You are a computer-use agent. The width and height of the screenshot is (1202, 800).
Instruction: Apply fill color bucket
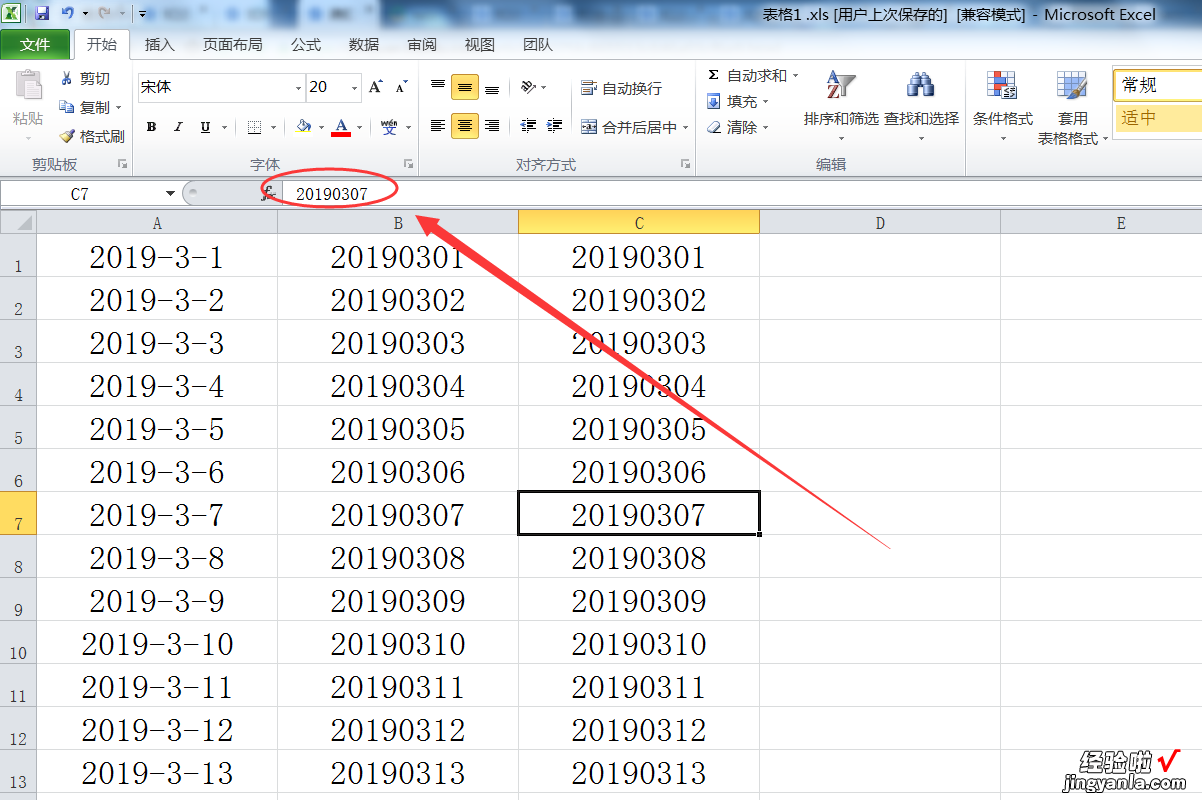tap(304, 127)
